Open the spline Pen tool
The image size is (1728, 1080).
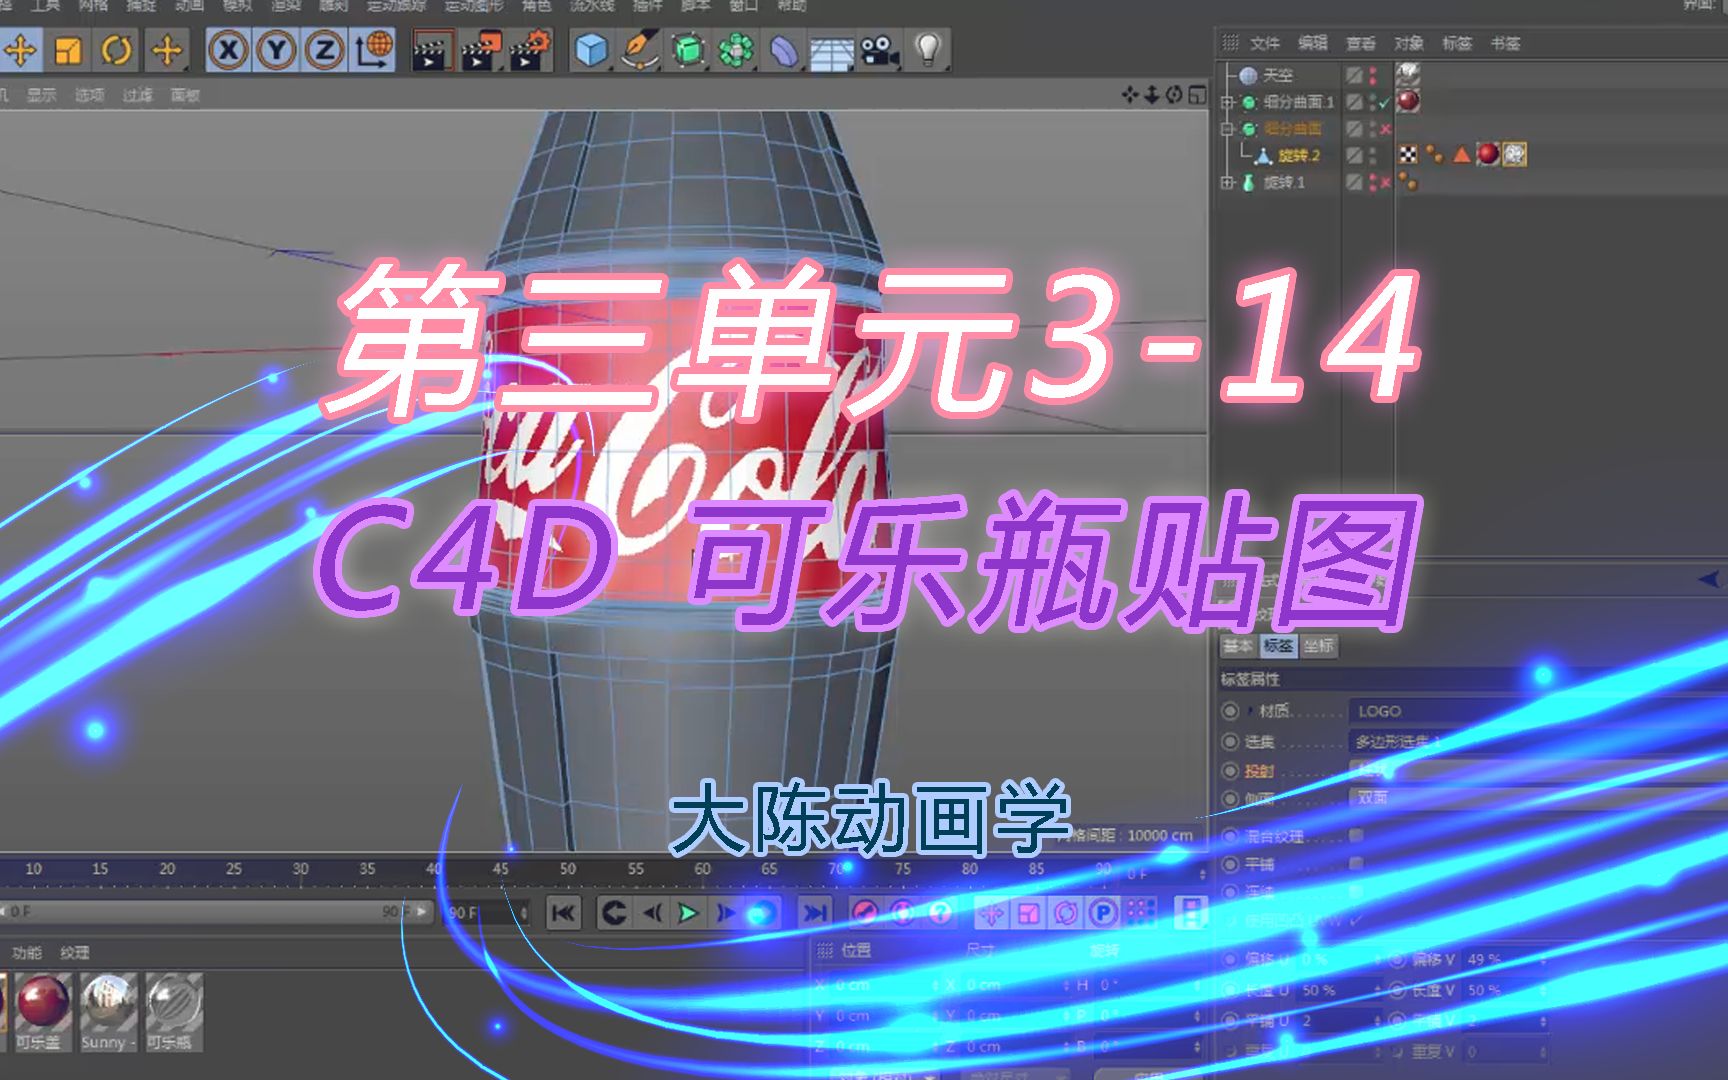point(639,49)
